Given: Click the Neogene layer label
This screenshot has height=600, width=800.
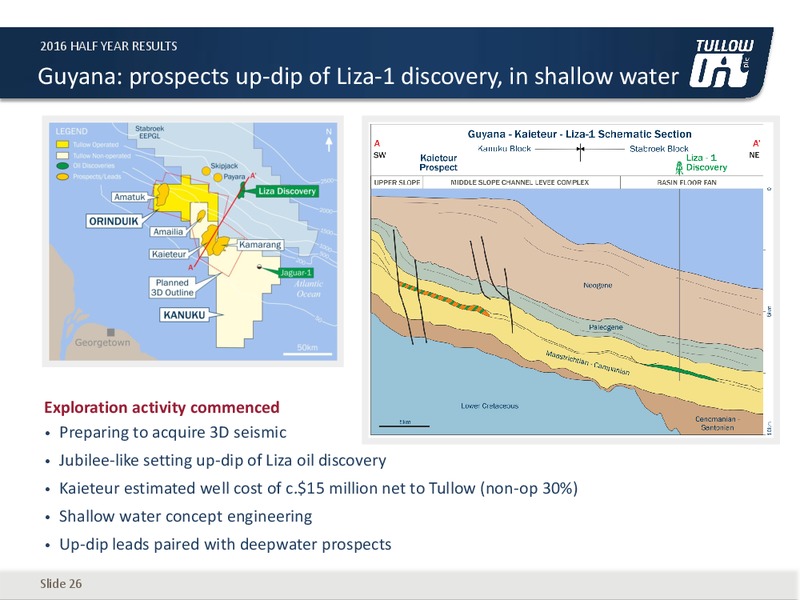Looking at the screenshot, I should tap(597, 285).
